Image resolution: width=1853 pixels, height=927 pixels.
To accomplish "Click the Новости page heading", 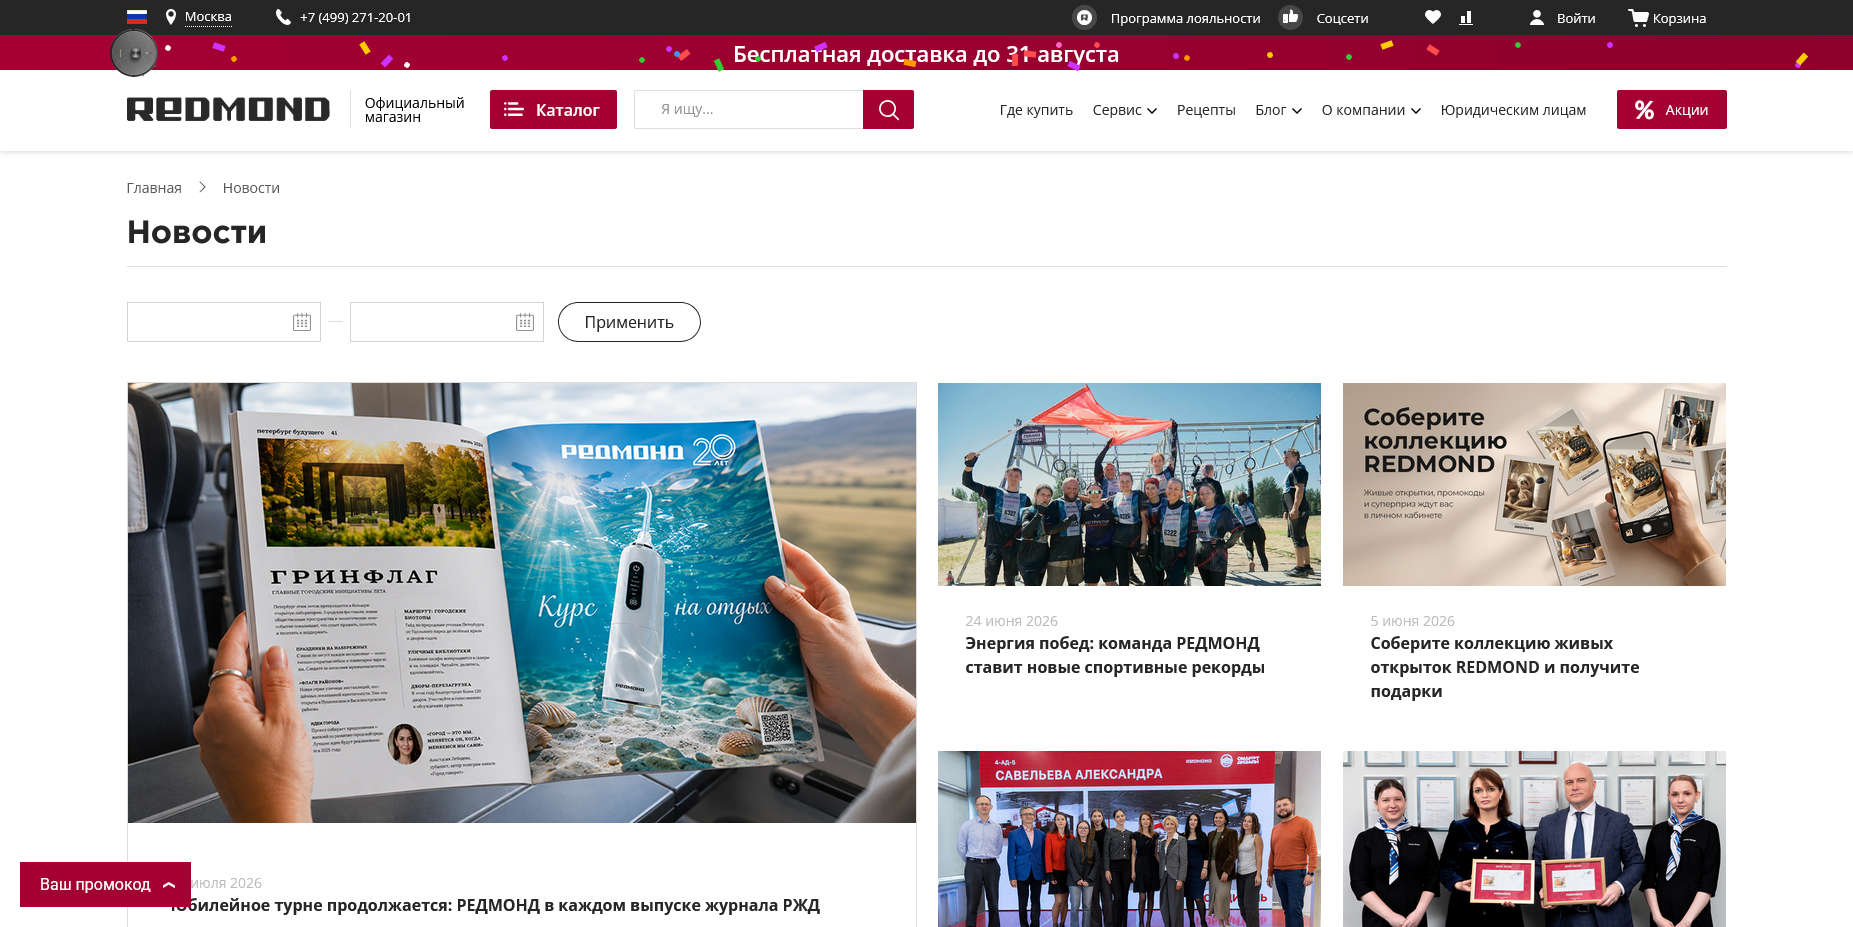I will click(x=197, y=232).
